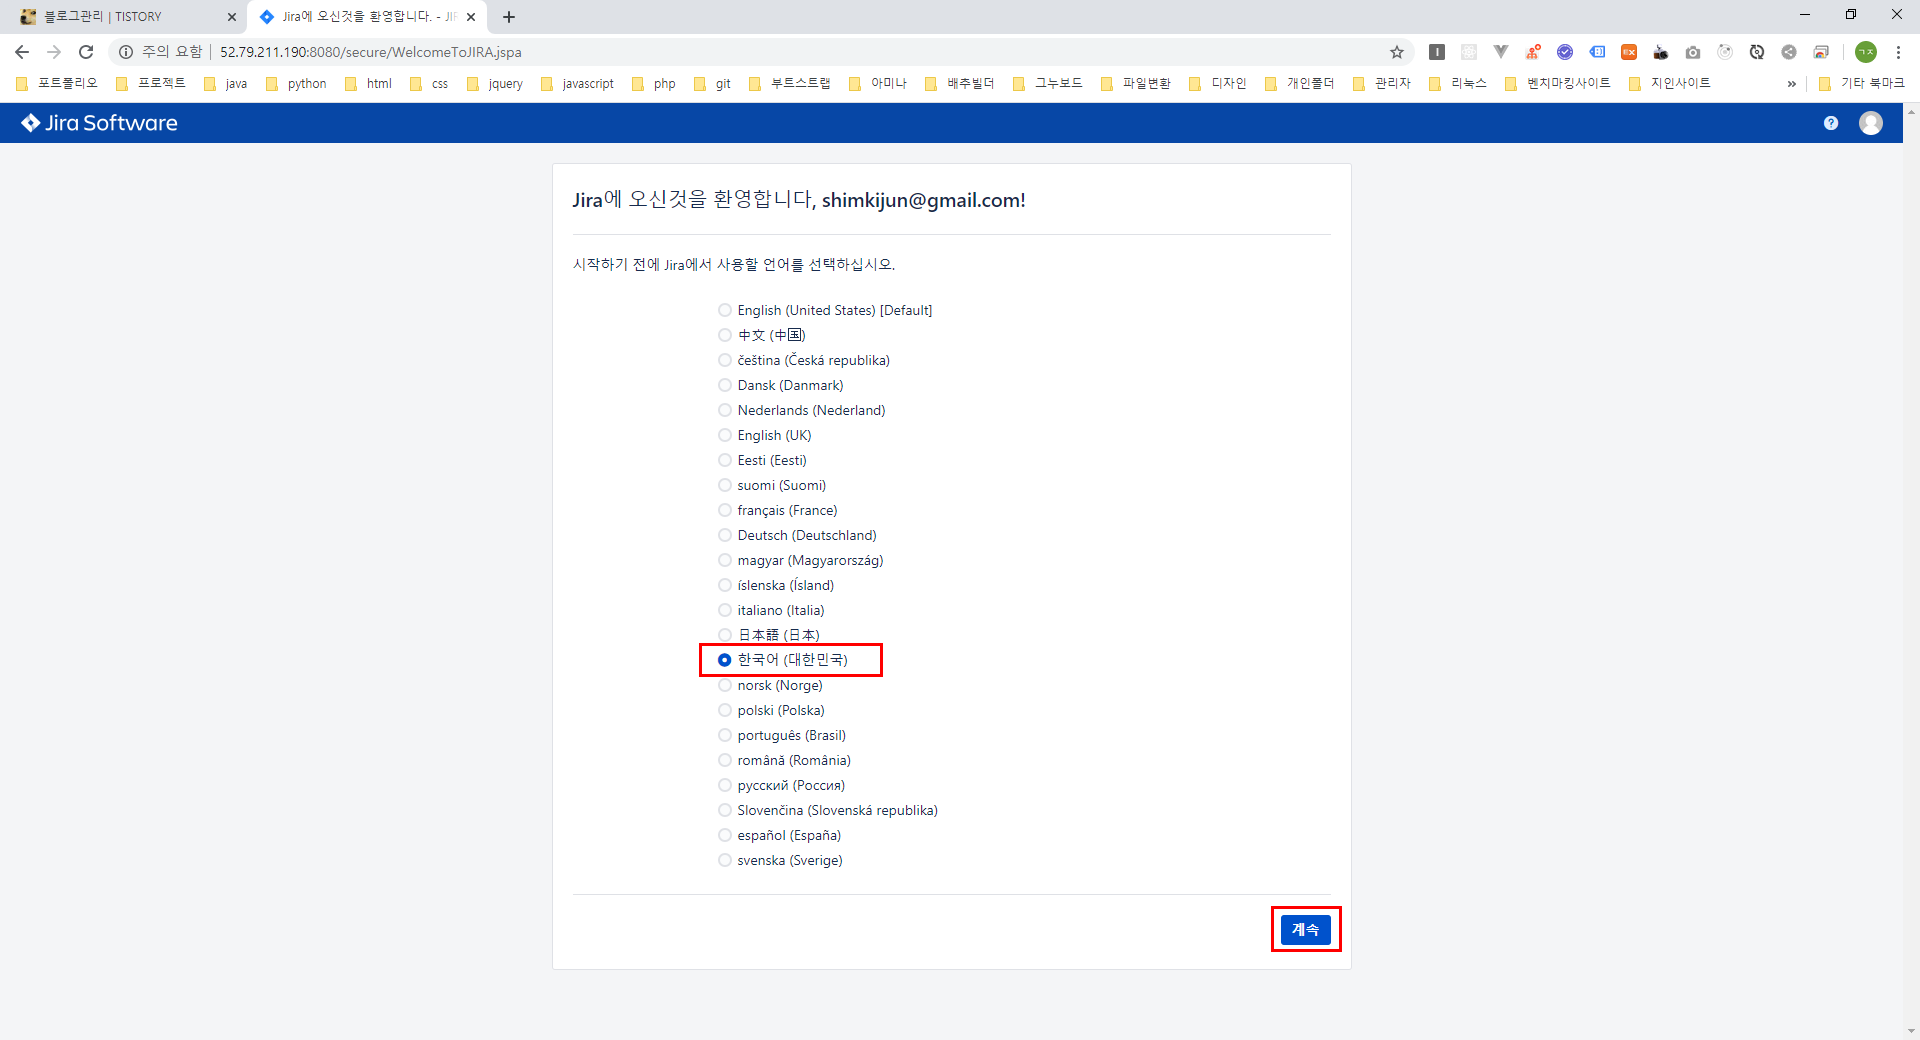Open the css bookmark folder
Screen dimensions: 1920x1040
(430, 84)
